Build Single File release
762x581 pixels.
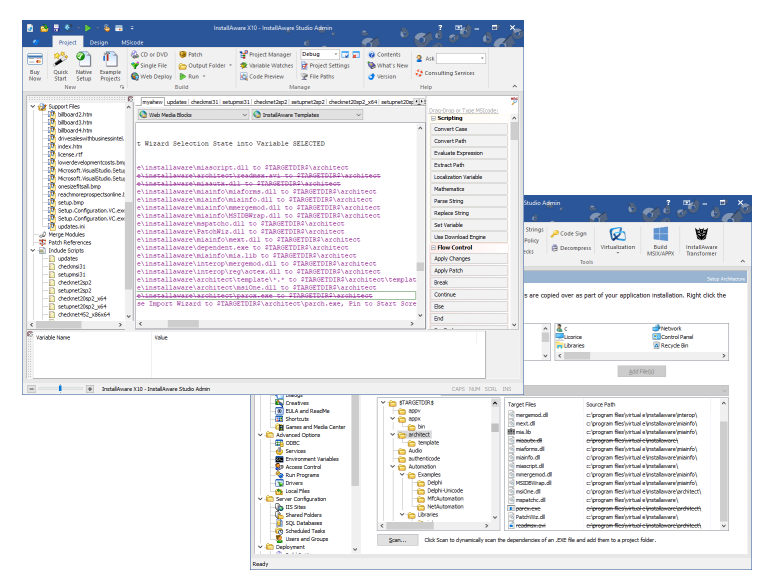tap(149, 66)
